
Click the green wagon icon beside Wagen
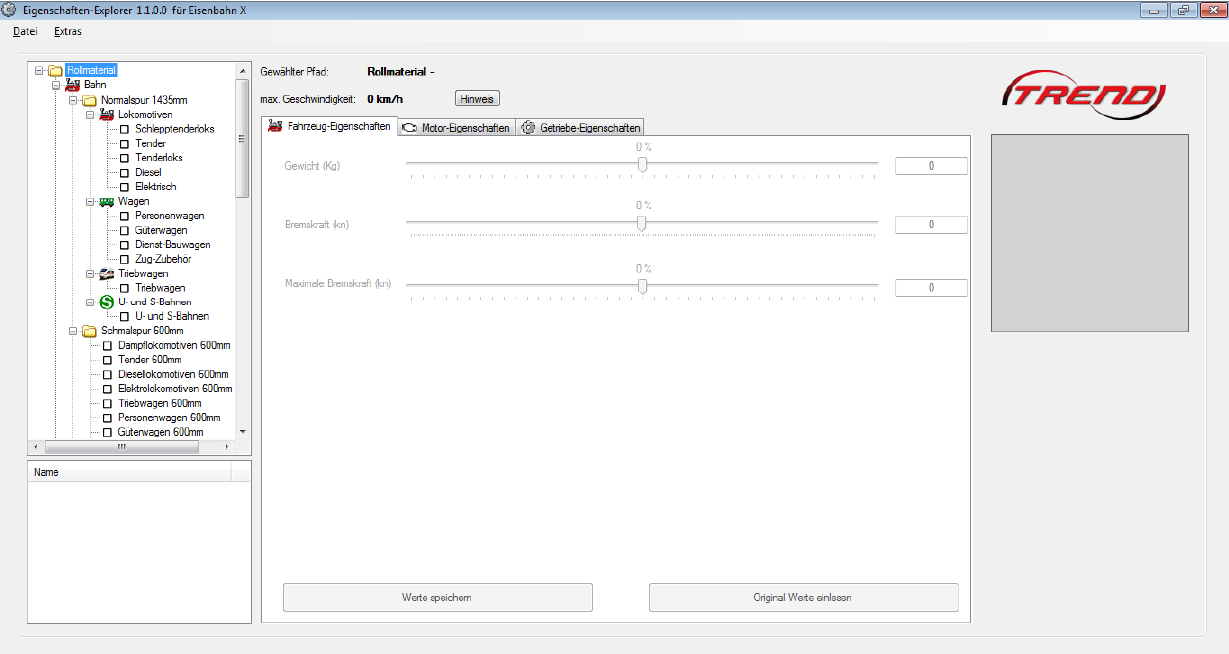tap(107, 201)
